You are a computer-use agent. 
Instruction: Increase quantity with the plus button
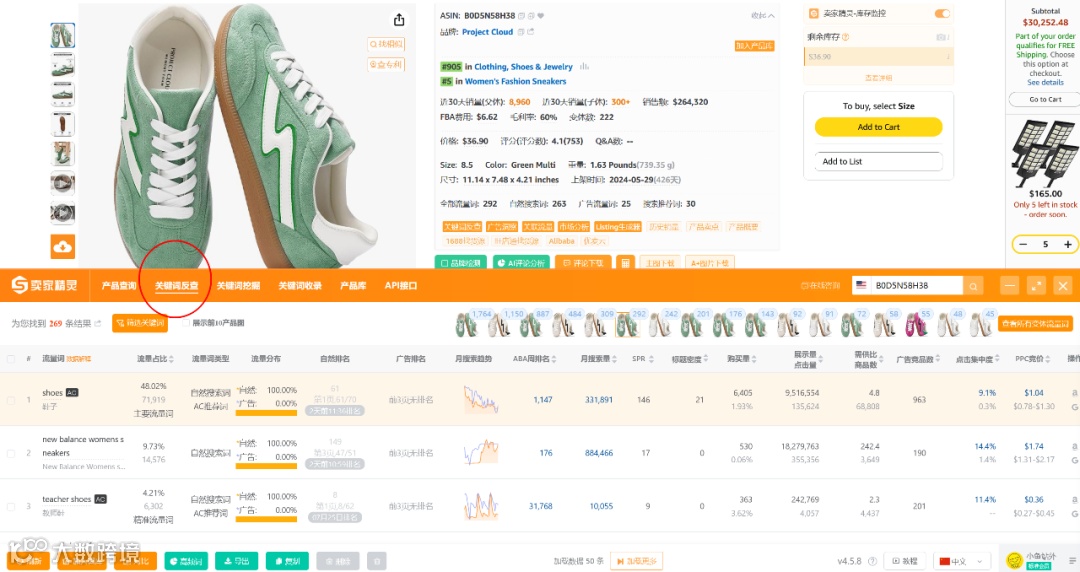(1068, 244)
